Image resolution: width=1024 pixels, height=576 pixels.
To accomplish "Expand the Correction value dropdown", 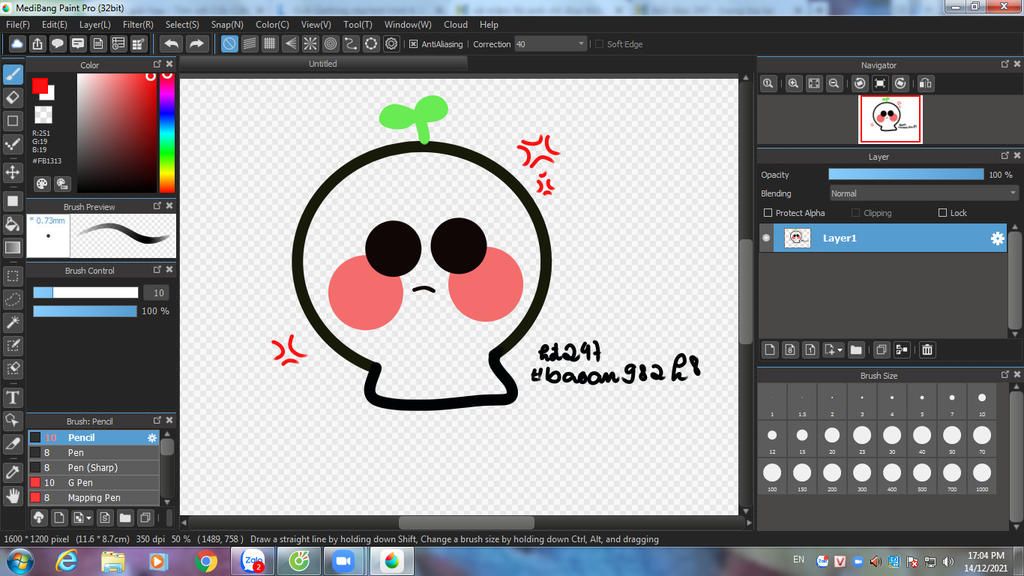I will tap(581, 44).
